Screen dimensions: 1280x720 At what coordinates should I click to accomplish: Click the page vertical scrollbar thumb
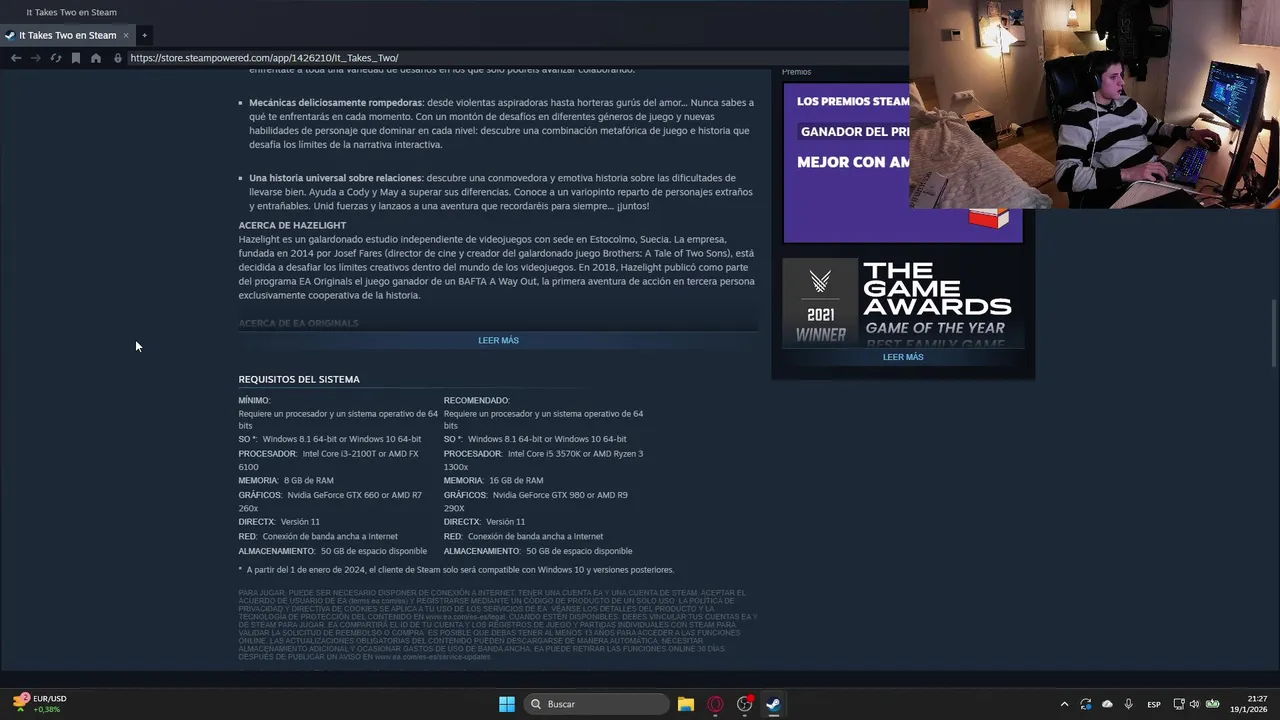click(1274, 332)
